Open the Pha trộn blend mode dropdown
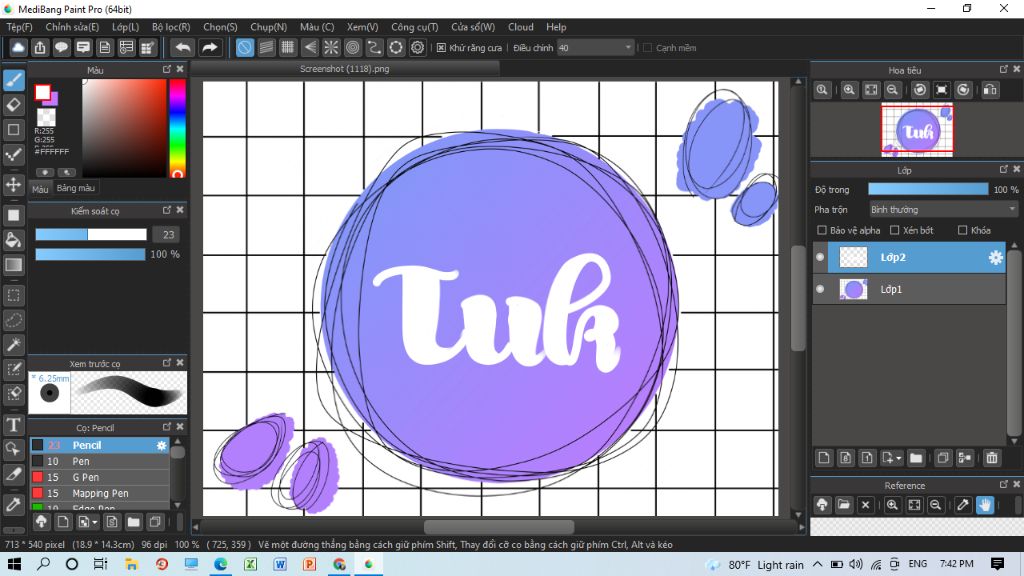The width and height of the screenshot is (1024, 576). point(943,210)
